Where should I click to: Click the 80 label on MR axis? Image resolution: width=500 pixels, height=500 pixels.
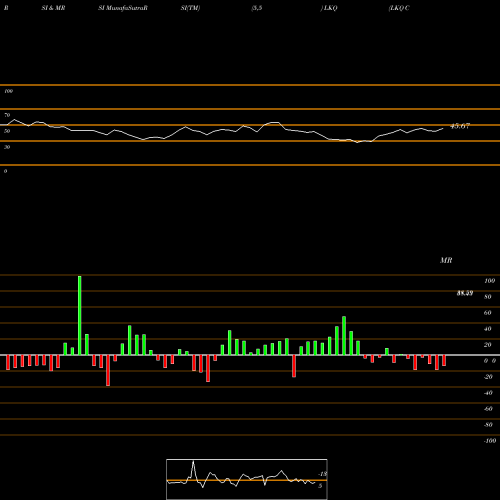(x=488, y=297)
